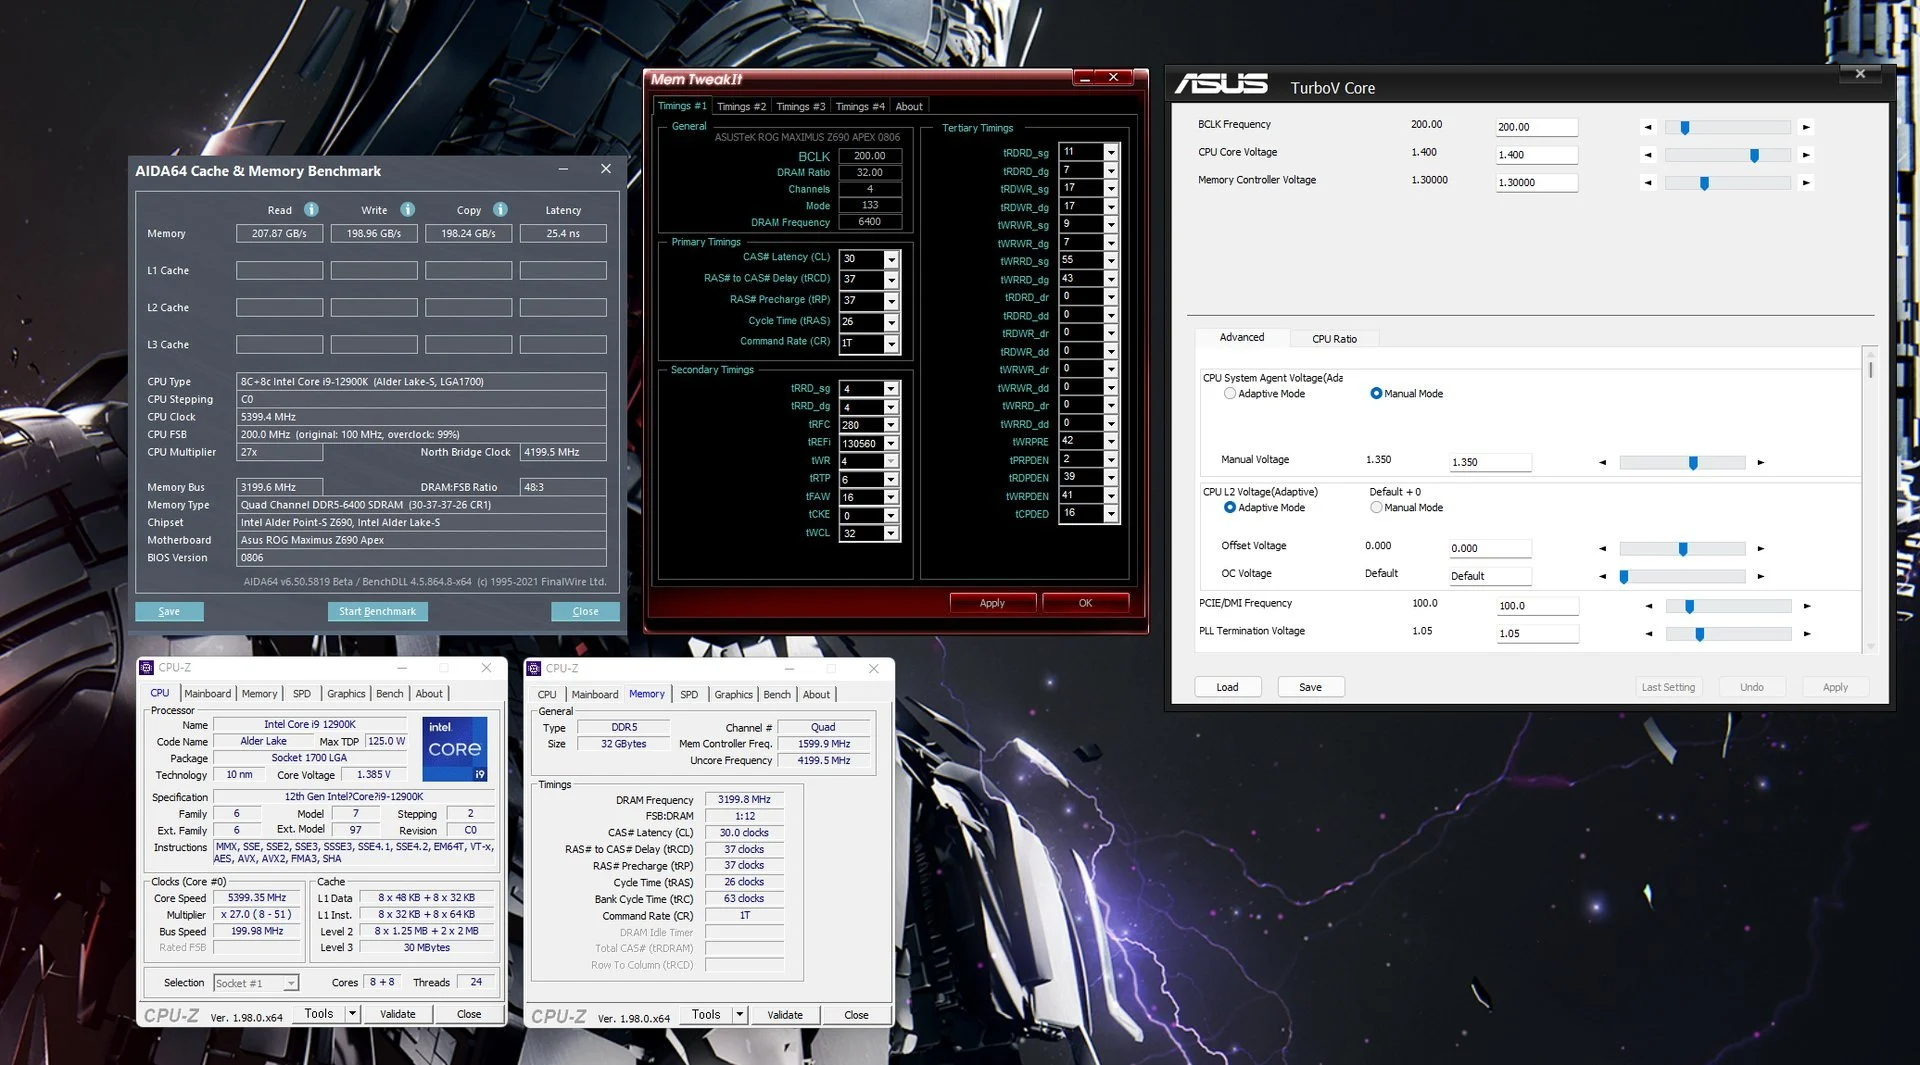Click the BCLK Frequency slider handle
Screen dimensions: 1920x1065
(1685, 128)
